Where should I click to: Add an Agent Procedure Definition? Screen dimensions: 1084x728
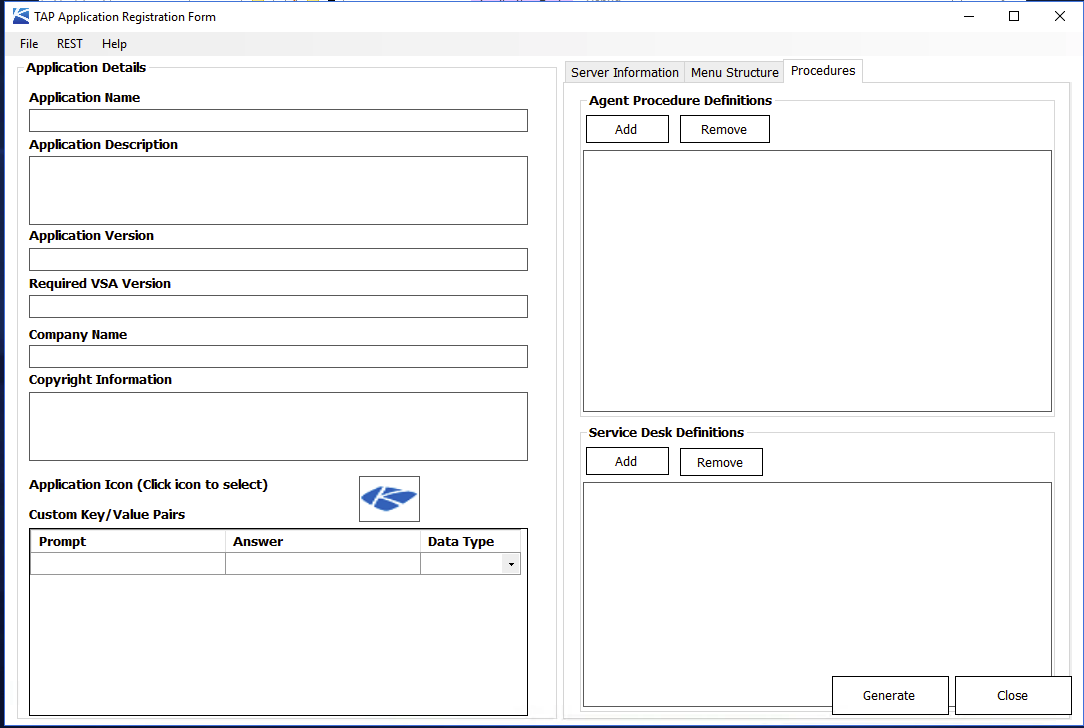[627, 129]
